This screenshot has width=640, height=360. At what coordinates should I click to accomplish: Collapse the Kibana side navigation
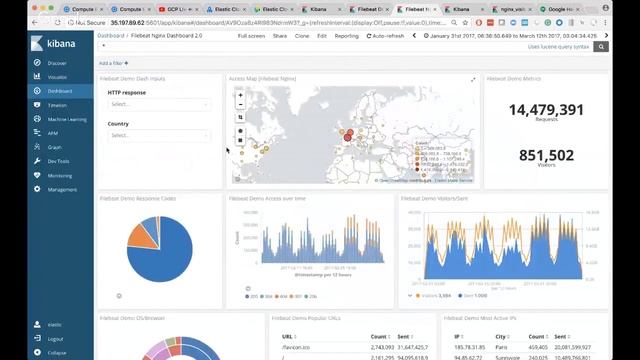56,353
